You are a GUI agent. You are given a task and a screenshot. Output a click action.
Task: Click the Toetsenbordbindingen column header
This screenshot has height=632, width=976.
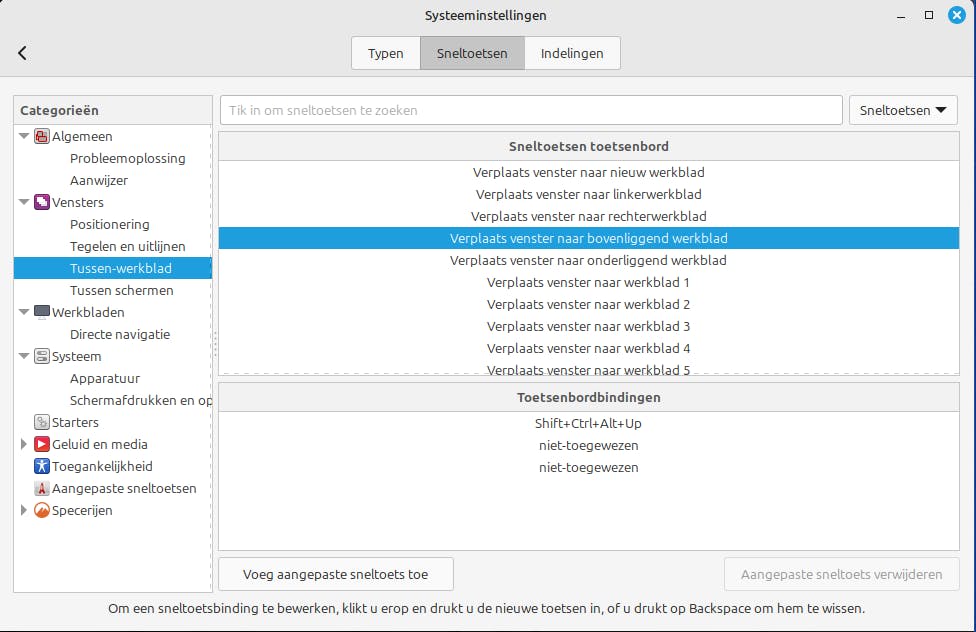point(589,397)
